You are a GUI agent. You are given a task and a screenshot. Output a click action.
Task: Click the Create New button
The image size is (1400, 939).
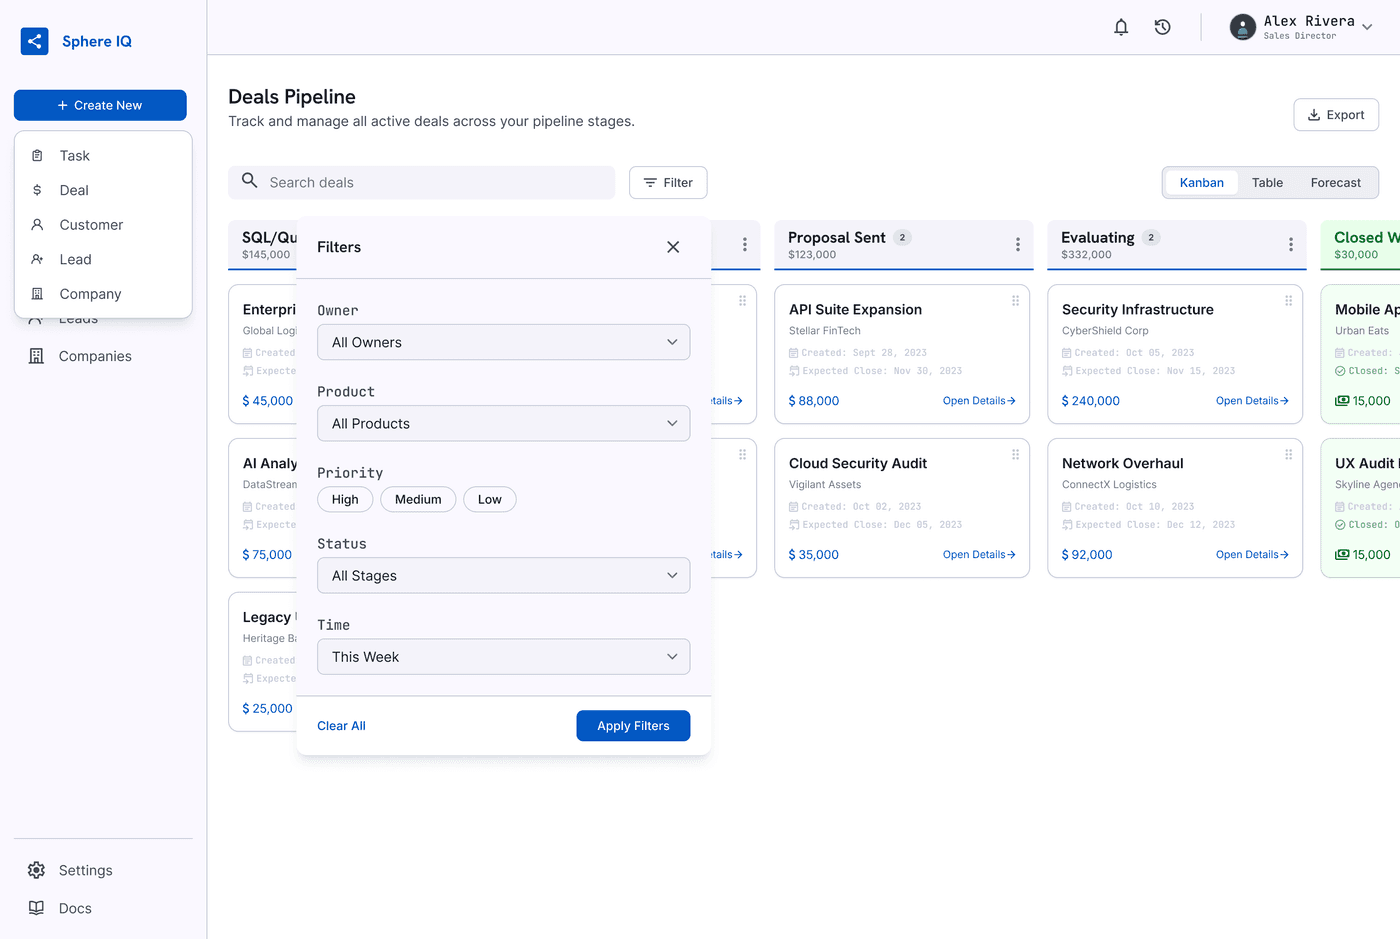[x=100, y=105]
